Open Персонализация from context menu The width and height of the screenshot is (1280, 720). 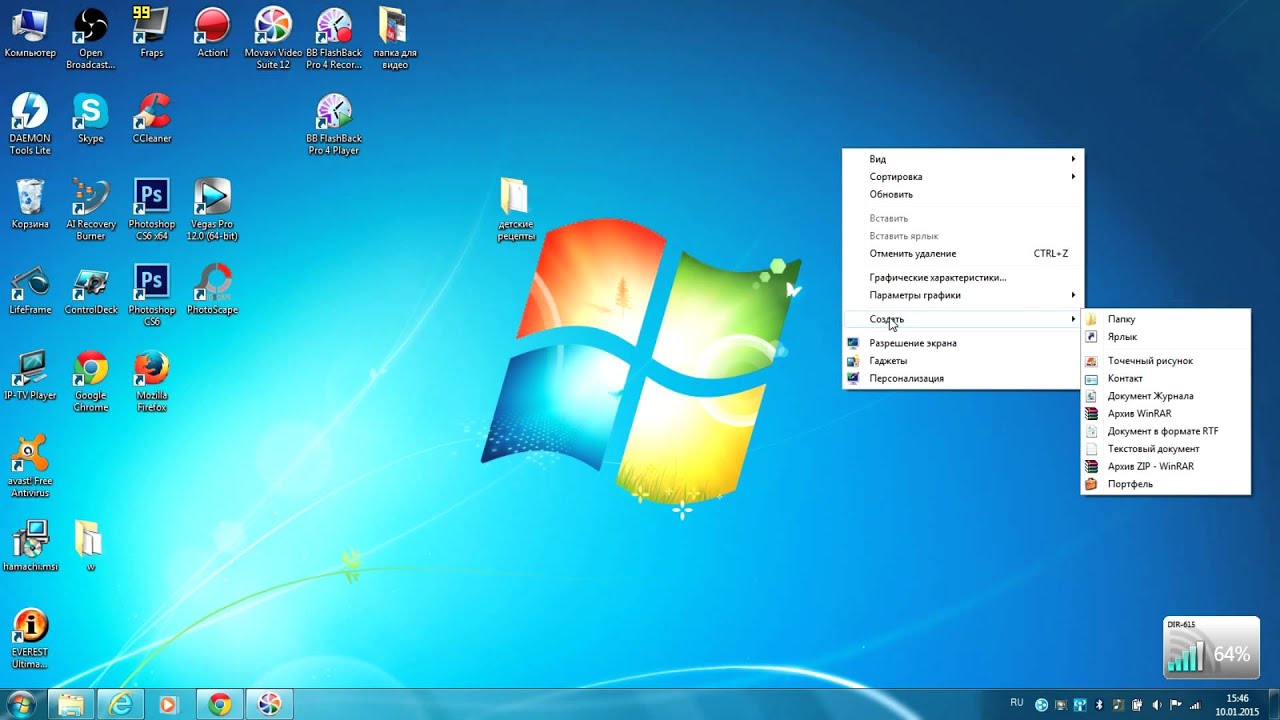click(963, 379)
